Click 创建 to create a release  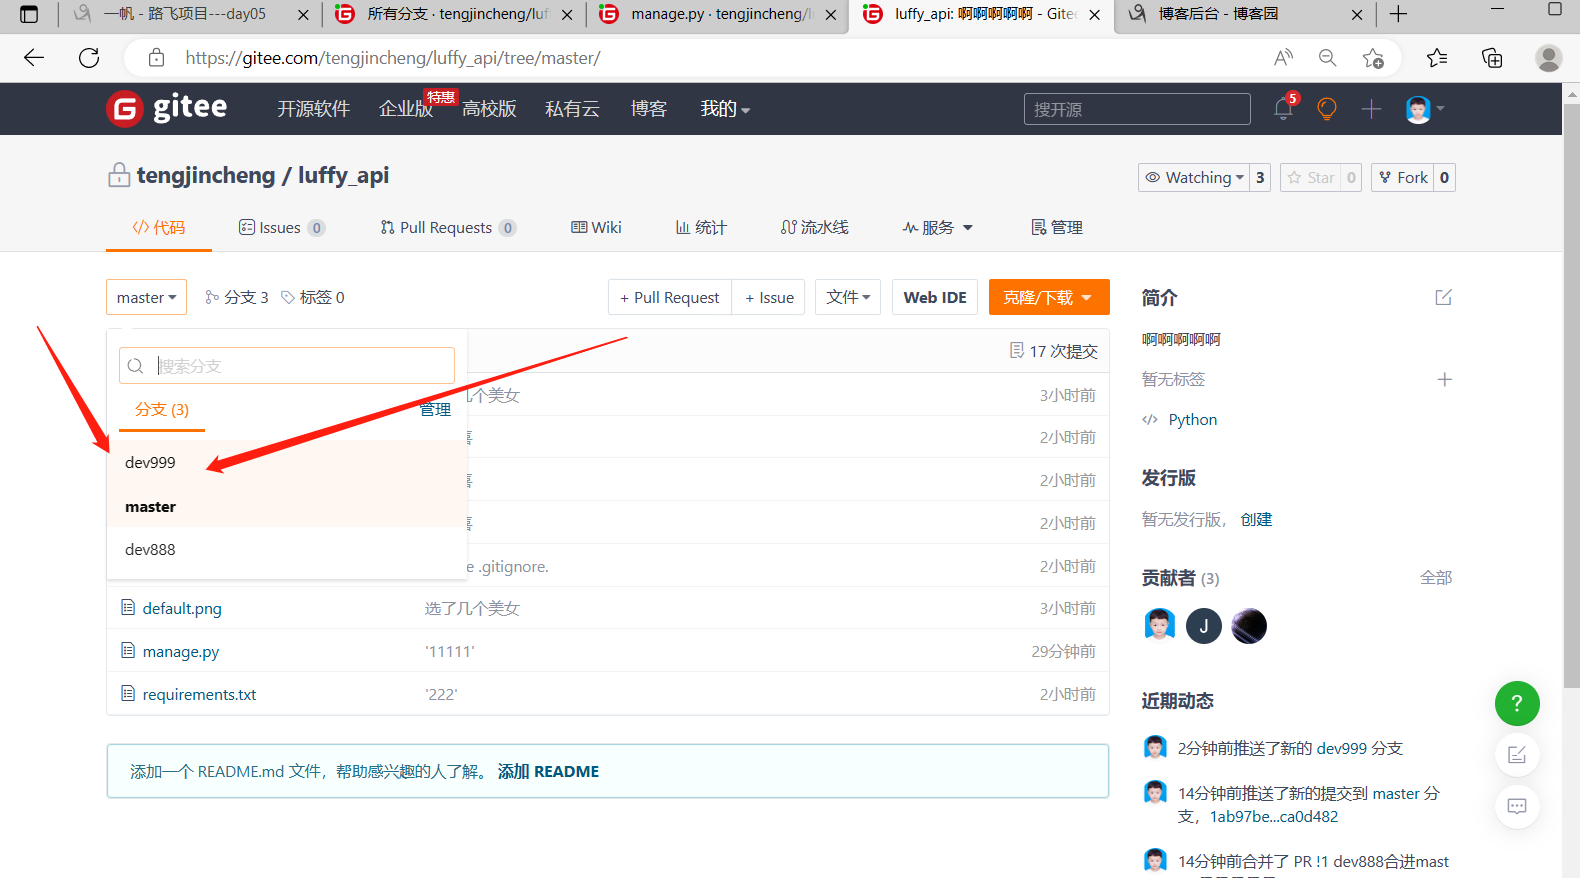(1257, 519)
